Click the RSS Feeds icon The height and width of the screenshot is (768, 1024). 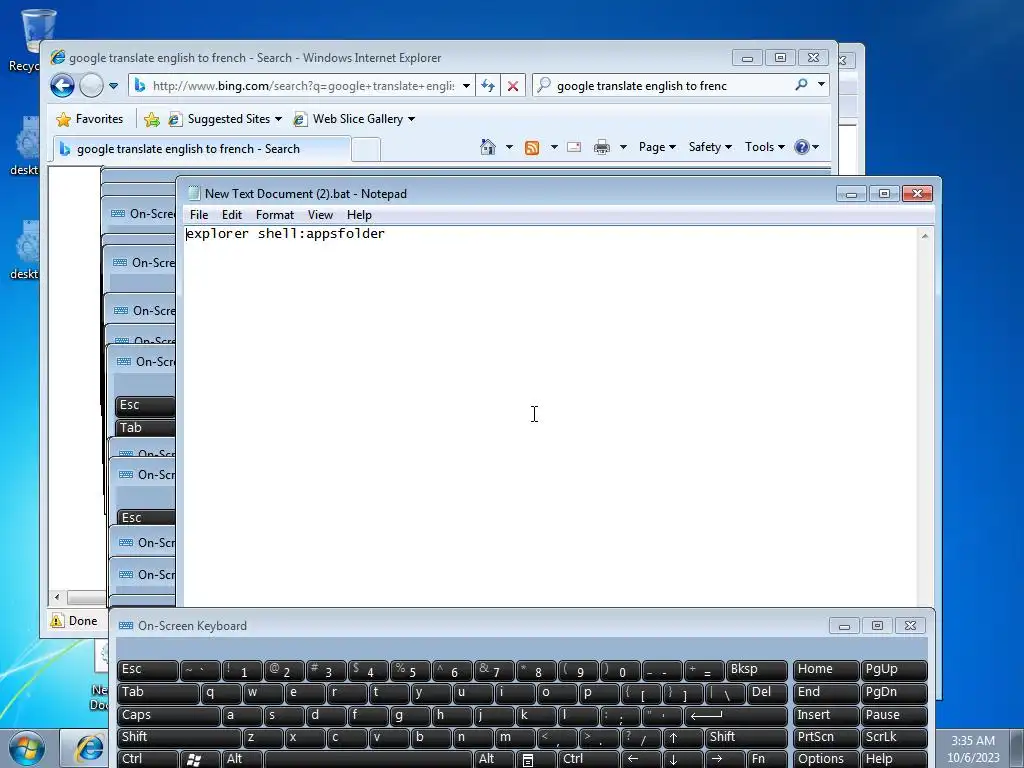(532, 148)
